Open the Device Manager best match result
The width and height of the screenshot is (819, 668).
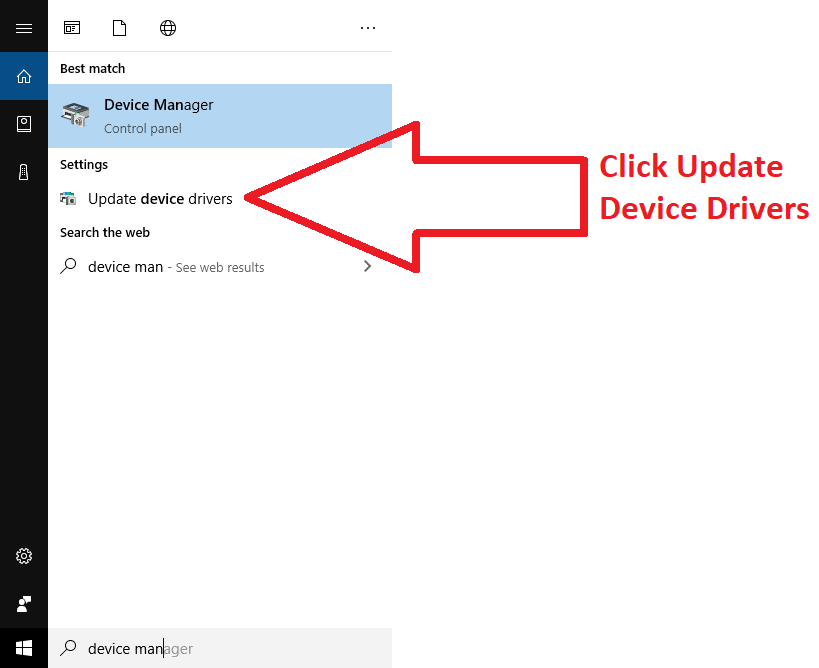coord(220,115)
